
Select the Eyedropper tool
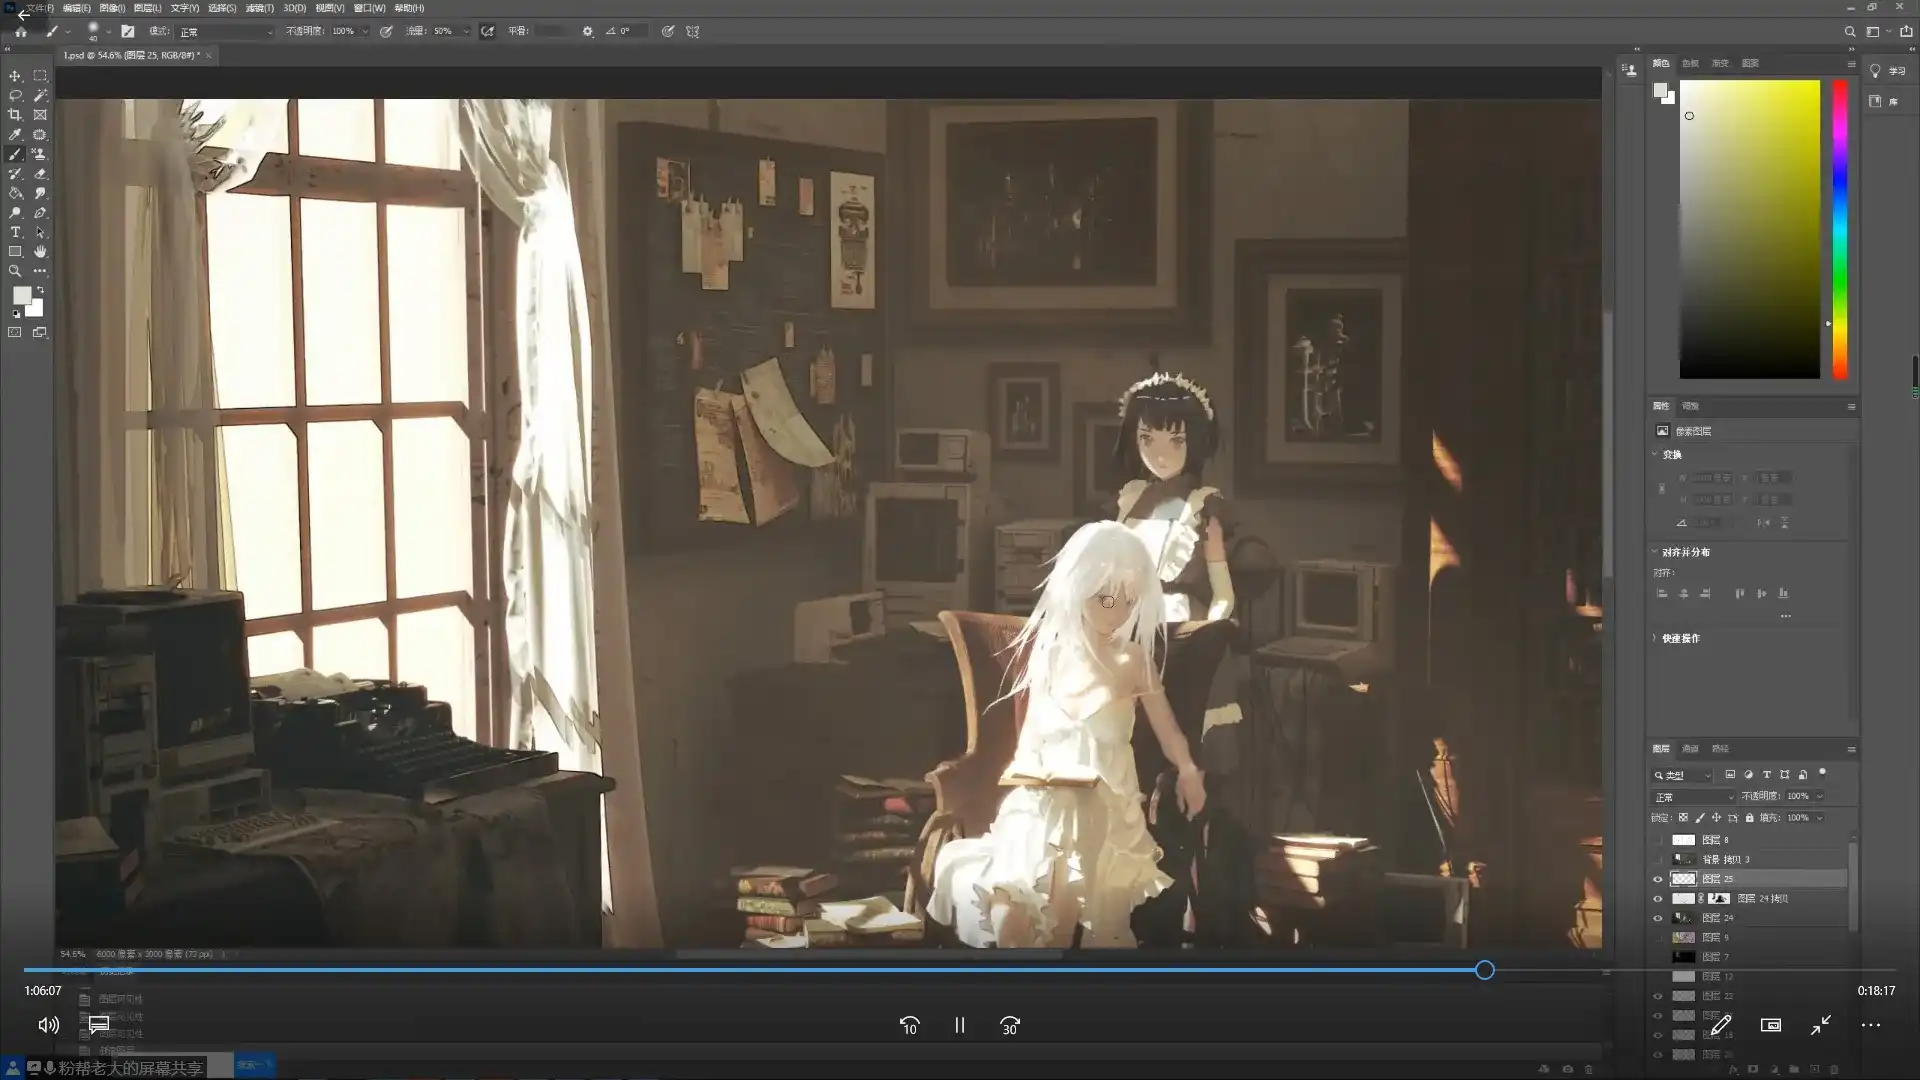[15, 135]
